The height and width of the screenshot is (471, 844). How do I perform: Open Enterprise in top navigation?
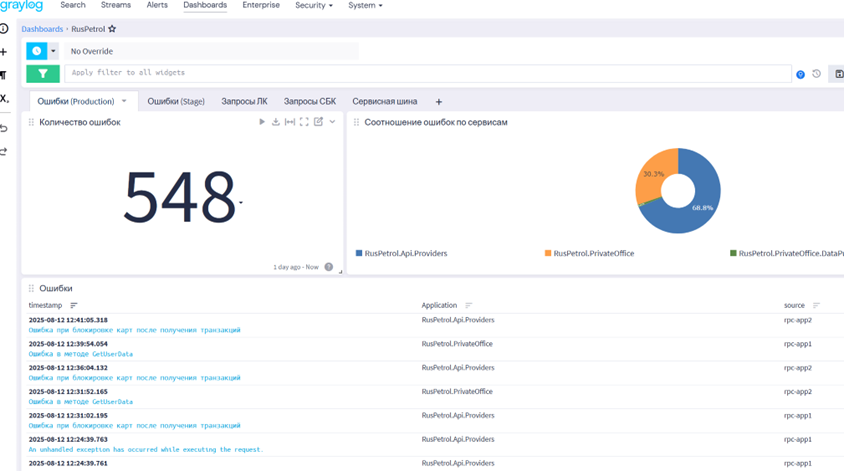pos(261,5)
